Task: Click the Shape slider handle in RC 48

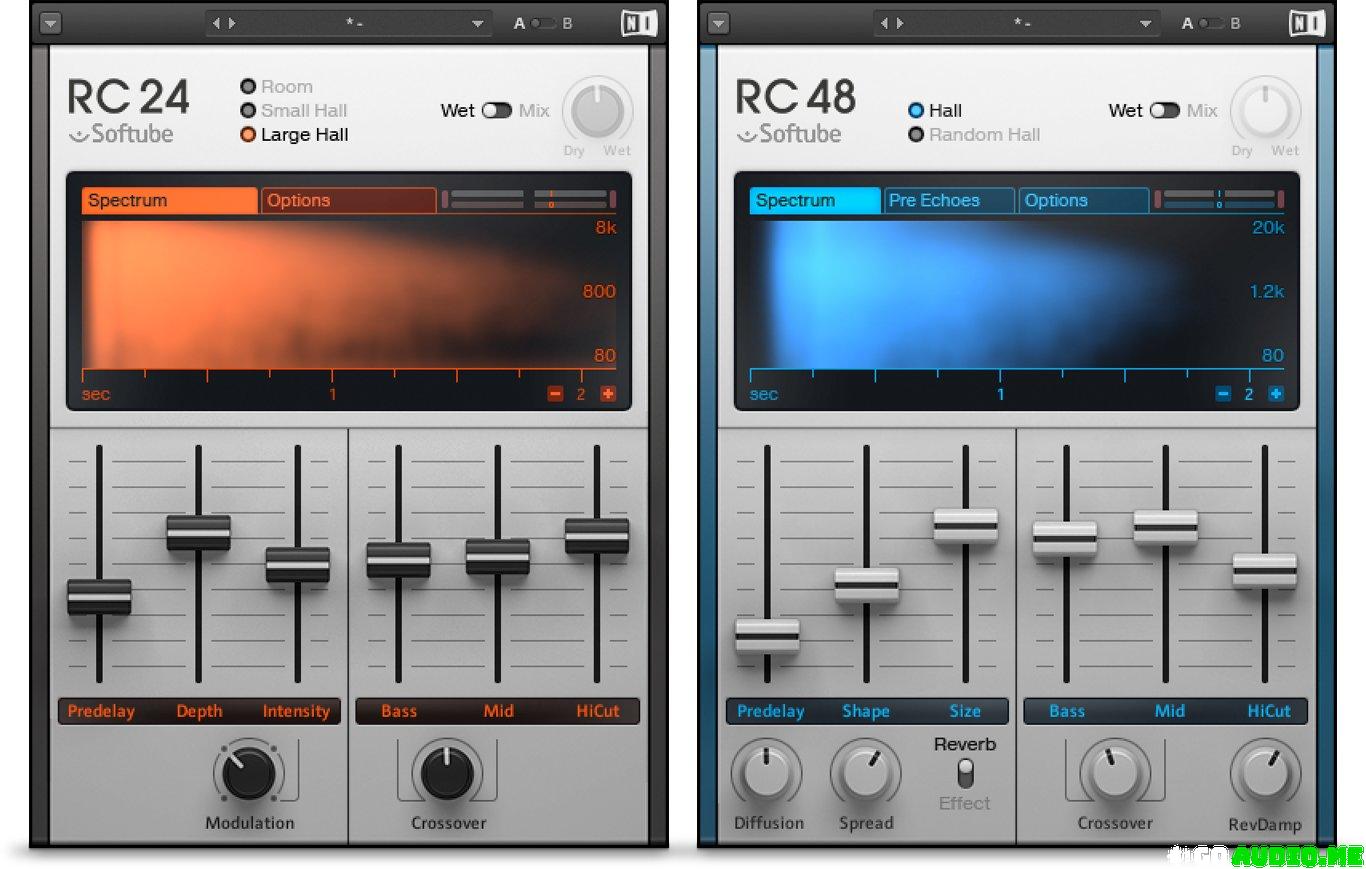Action: pyautogui.click(x=866, y=585)
